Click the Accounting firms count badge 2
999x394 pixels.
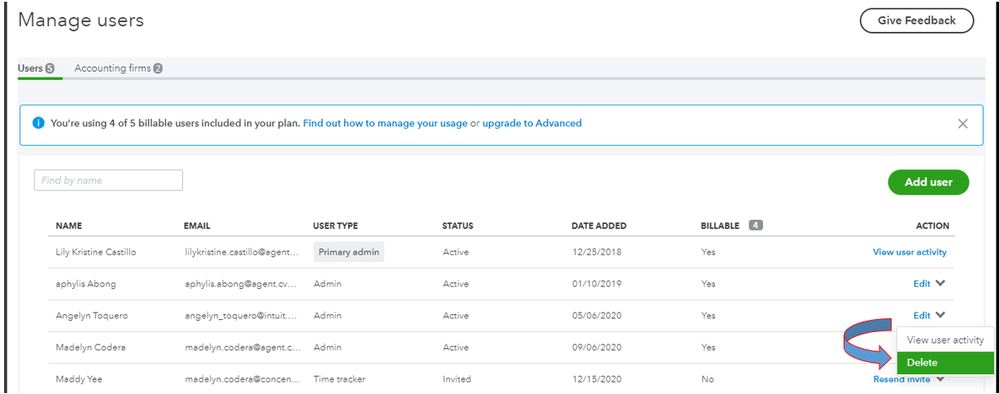coord(158,69)
